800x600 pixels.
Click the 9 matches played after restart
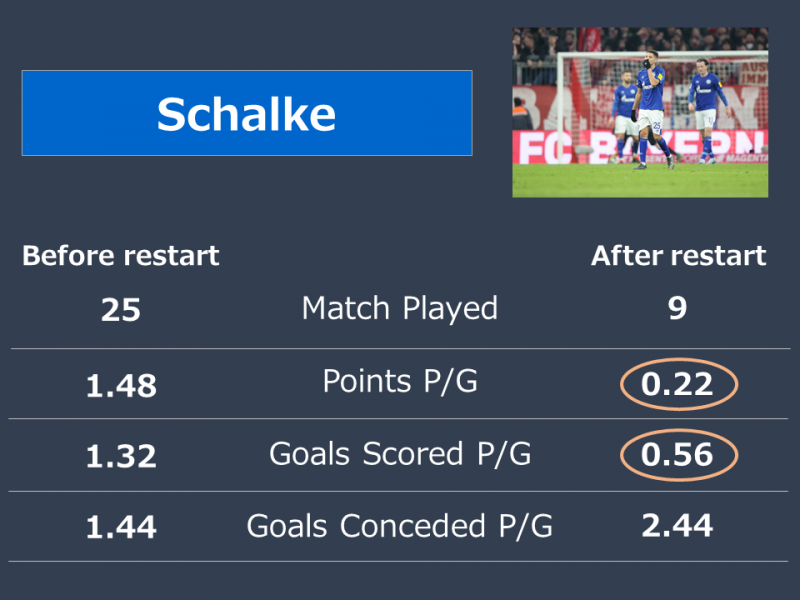(x=678, y=308)
